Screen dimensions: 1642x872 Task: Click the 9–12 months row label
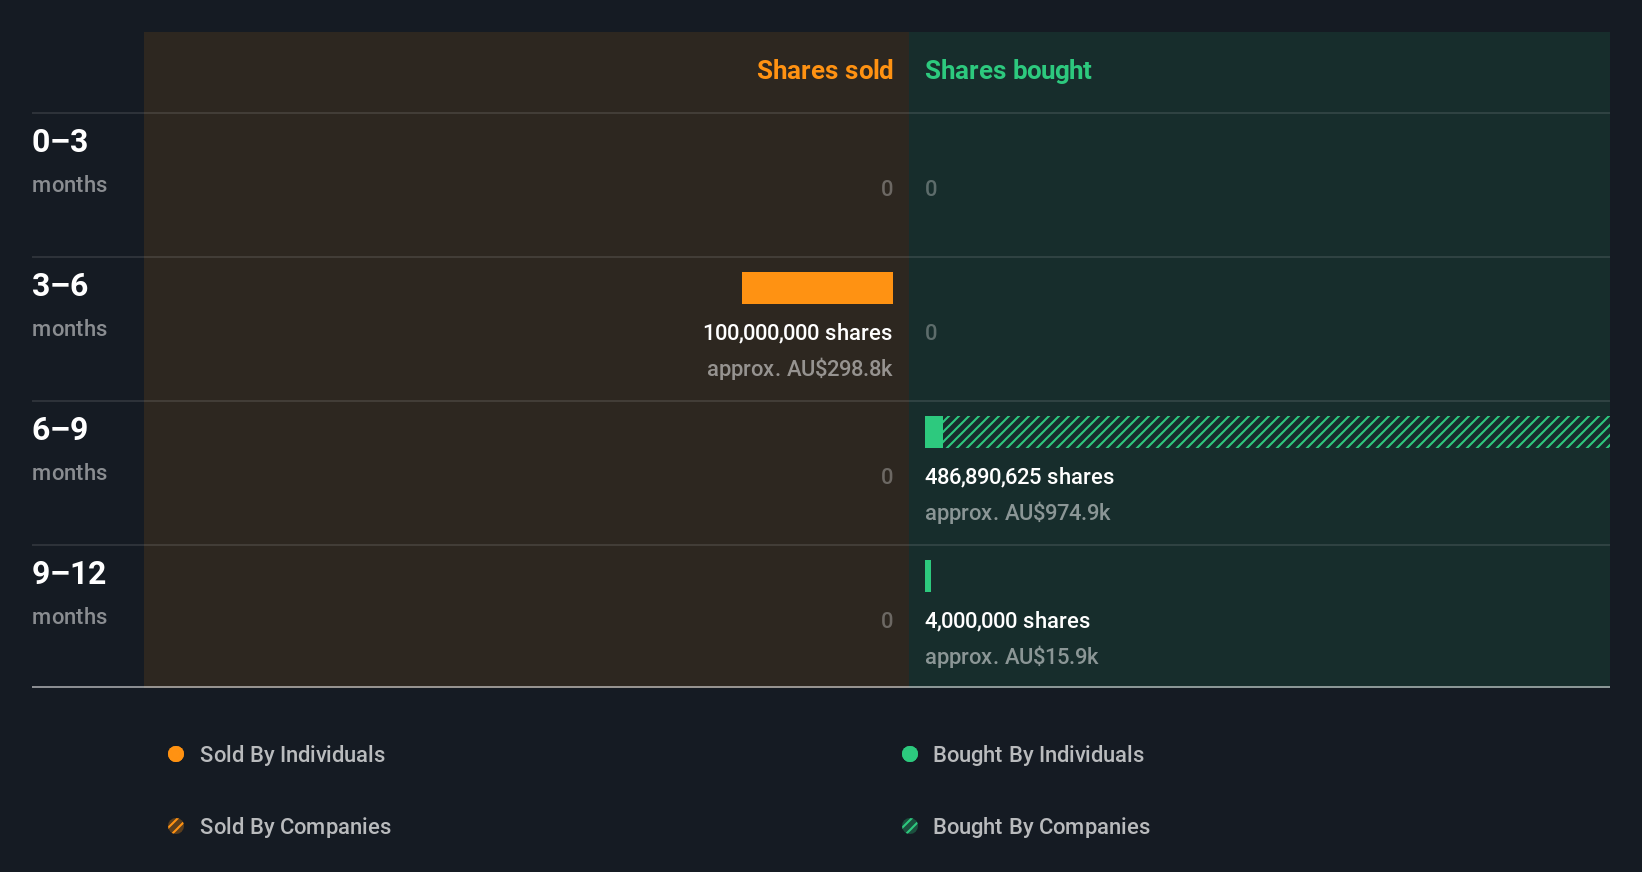pyautogui.click(x=69, y=593)
